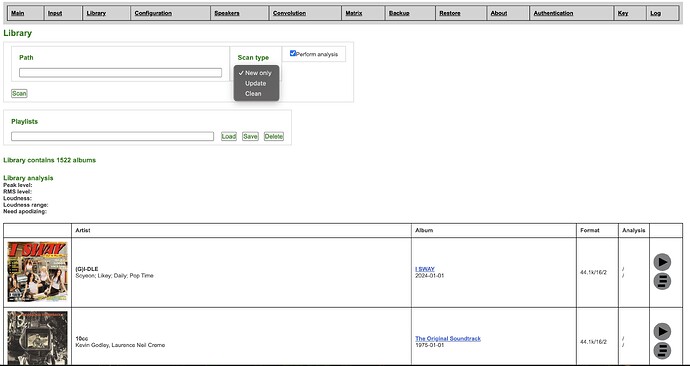690x366 pixels.
Task: Focus the Path input field
Action: coord(120,73)
